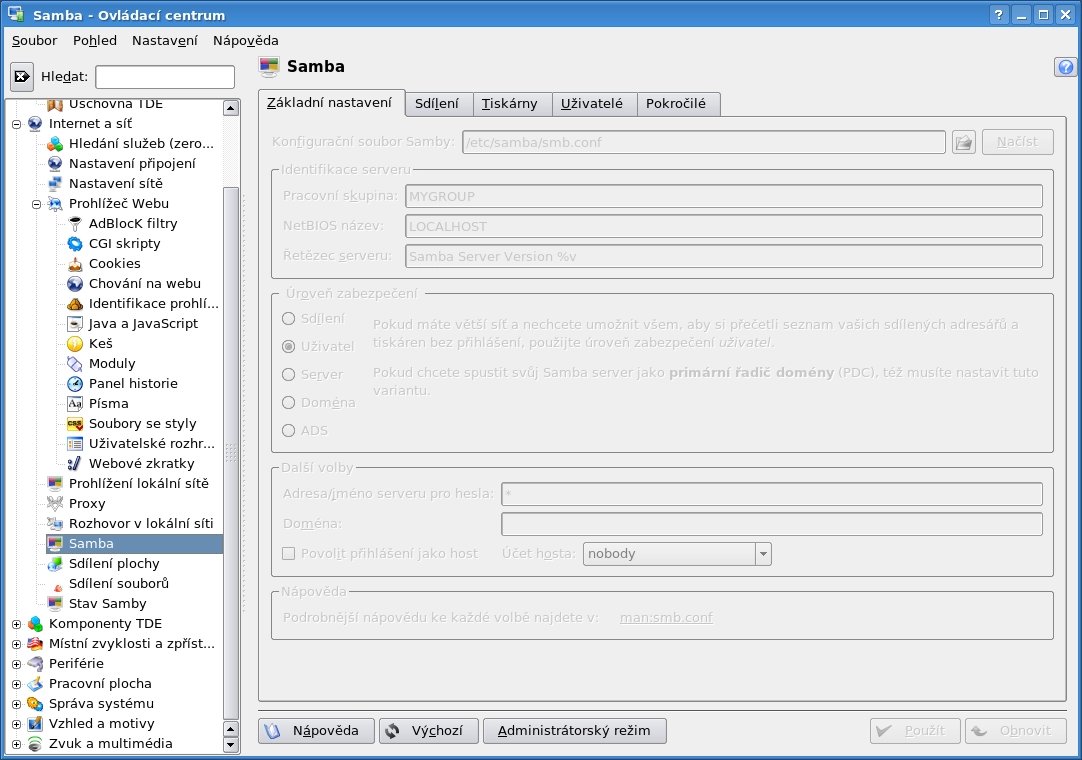Click the Internet a síť globe icon

click(35, 124)
